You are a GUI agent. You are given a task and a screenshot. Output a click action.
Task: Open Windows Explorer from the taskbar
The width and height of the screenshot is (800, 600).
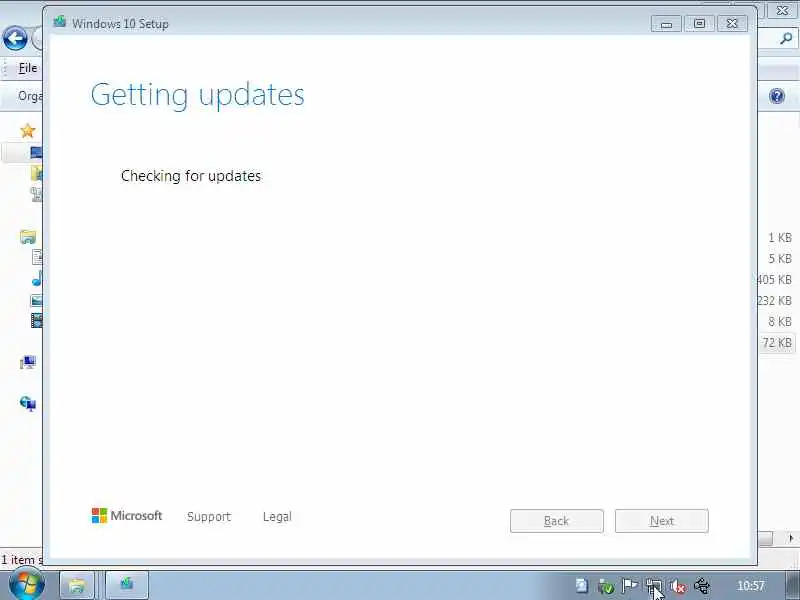point(77,585)
